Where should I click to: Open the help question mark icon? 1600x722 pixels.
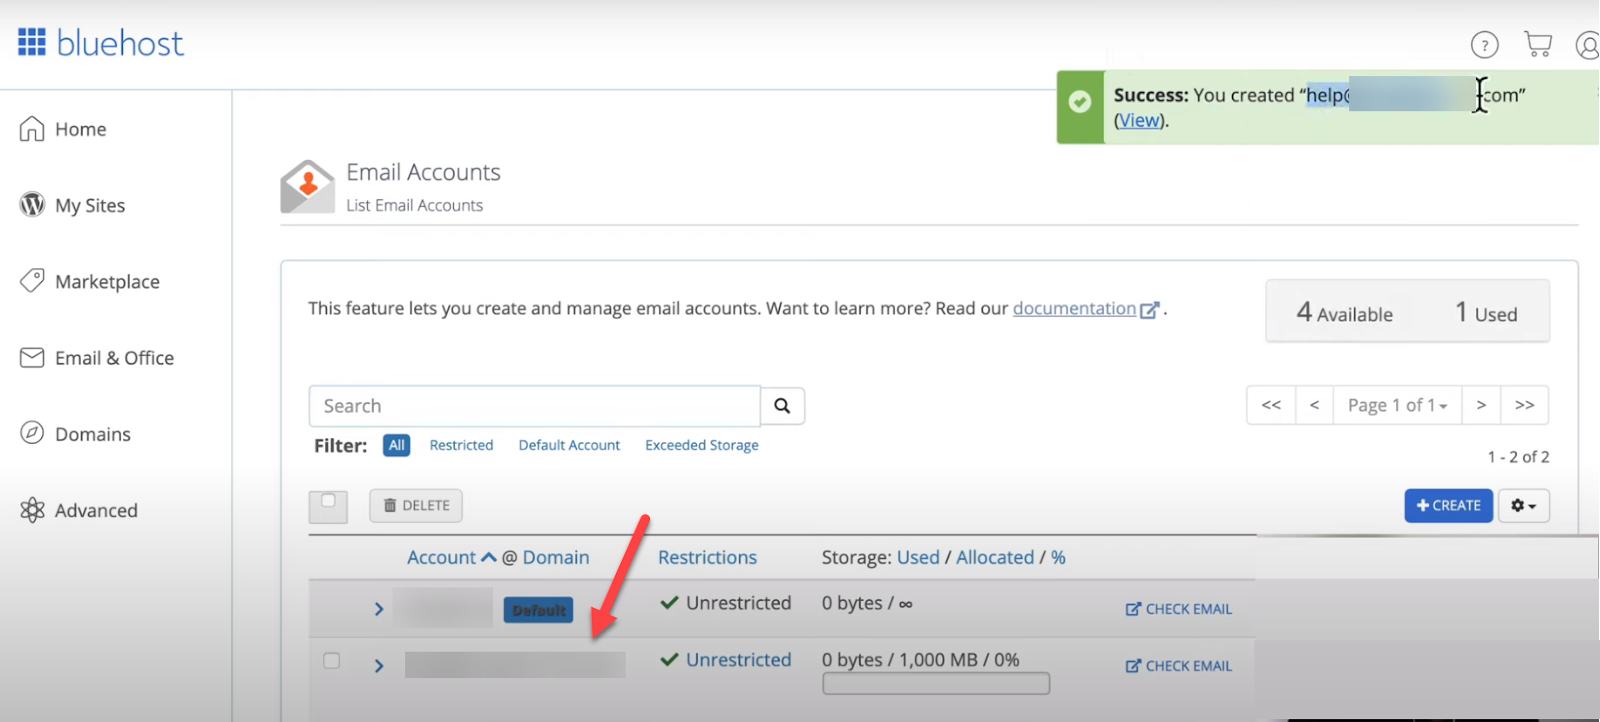(x=1484, y=45)
